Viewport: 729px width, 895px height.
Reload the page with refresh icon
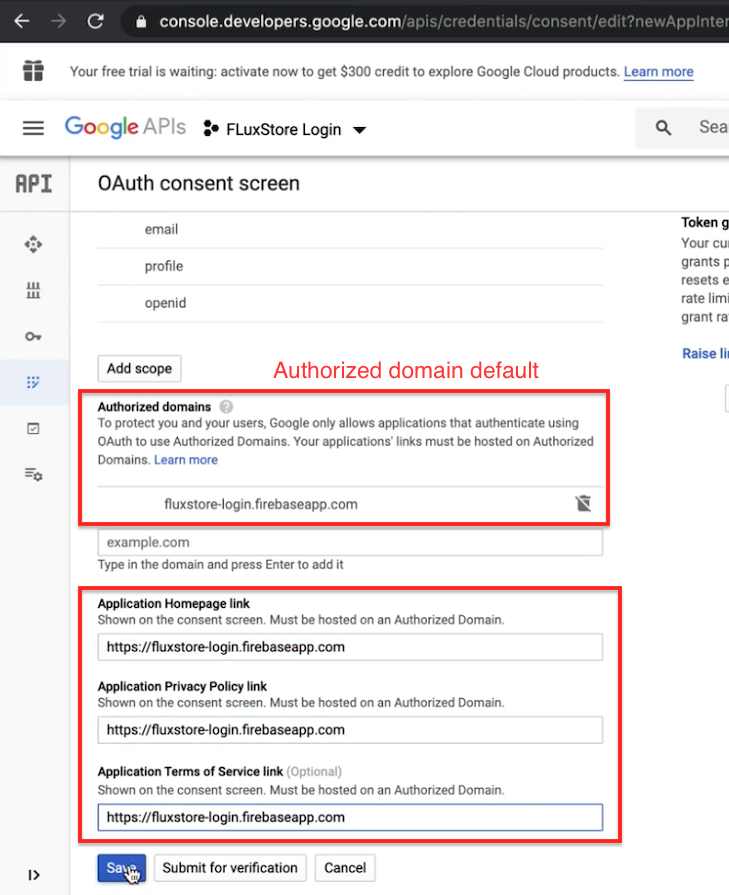96,20
